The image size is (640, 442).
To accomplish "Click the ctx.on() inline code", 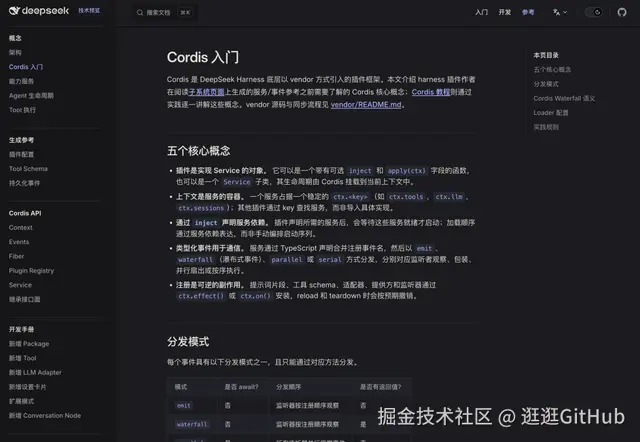I will tap(255, 296).
